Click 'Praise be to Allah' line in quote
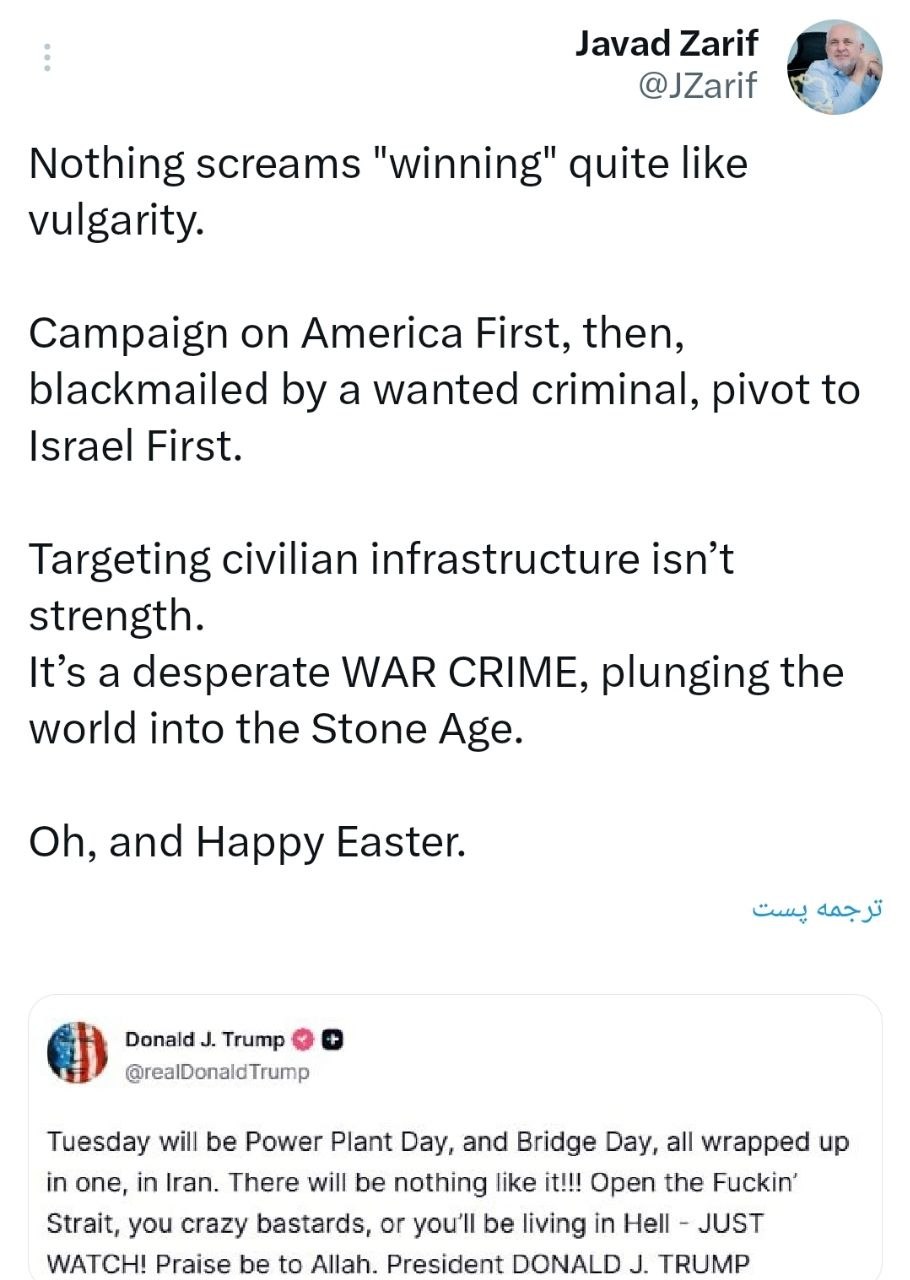 [x=398, y=1262]
